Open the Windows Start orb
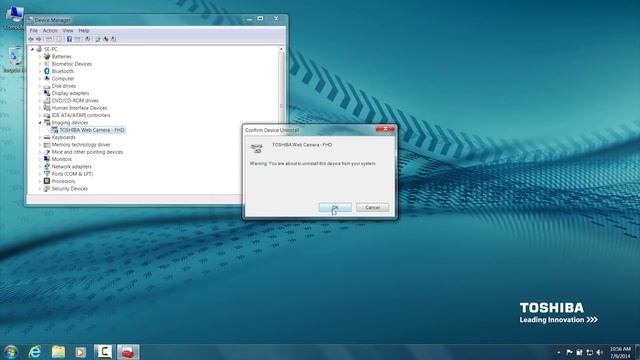Image resolution: width=640 pixels, height=360 pixels. tap(11, 352)
